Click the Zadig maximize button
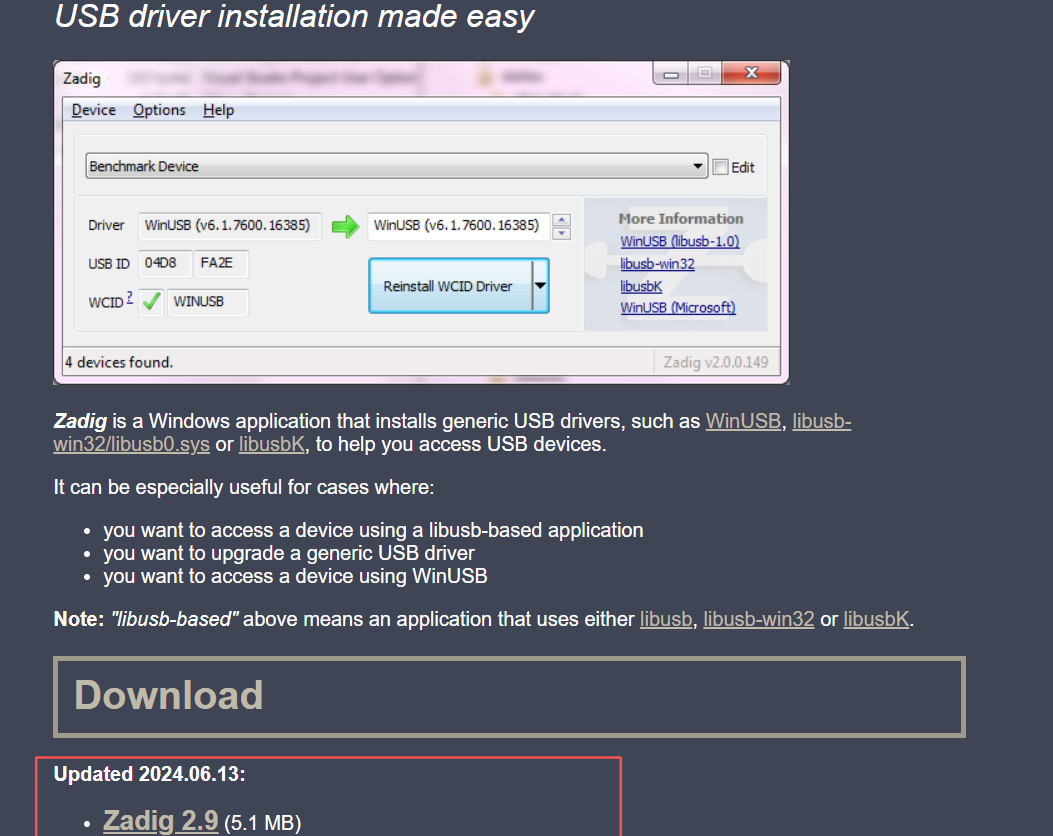 coord(704,73)
